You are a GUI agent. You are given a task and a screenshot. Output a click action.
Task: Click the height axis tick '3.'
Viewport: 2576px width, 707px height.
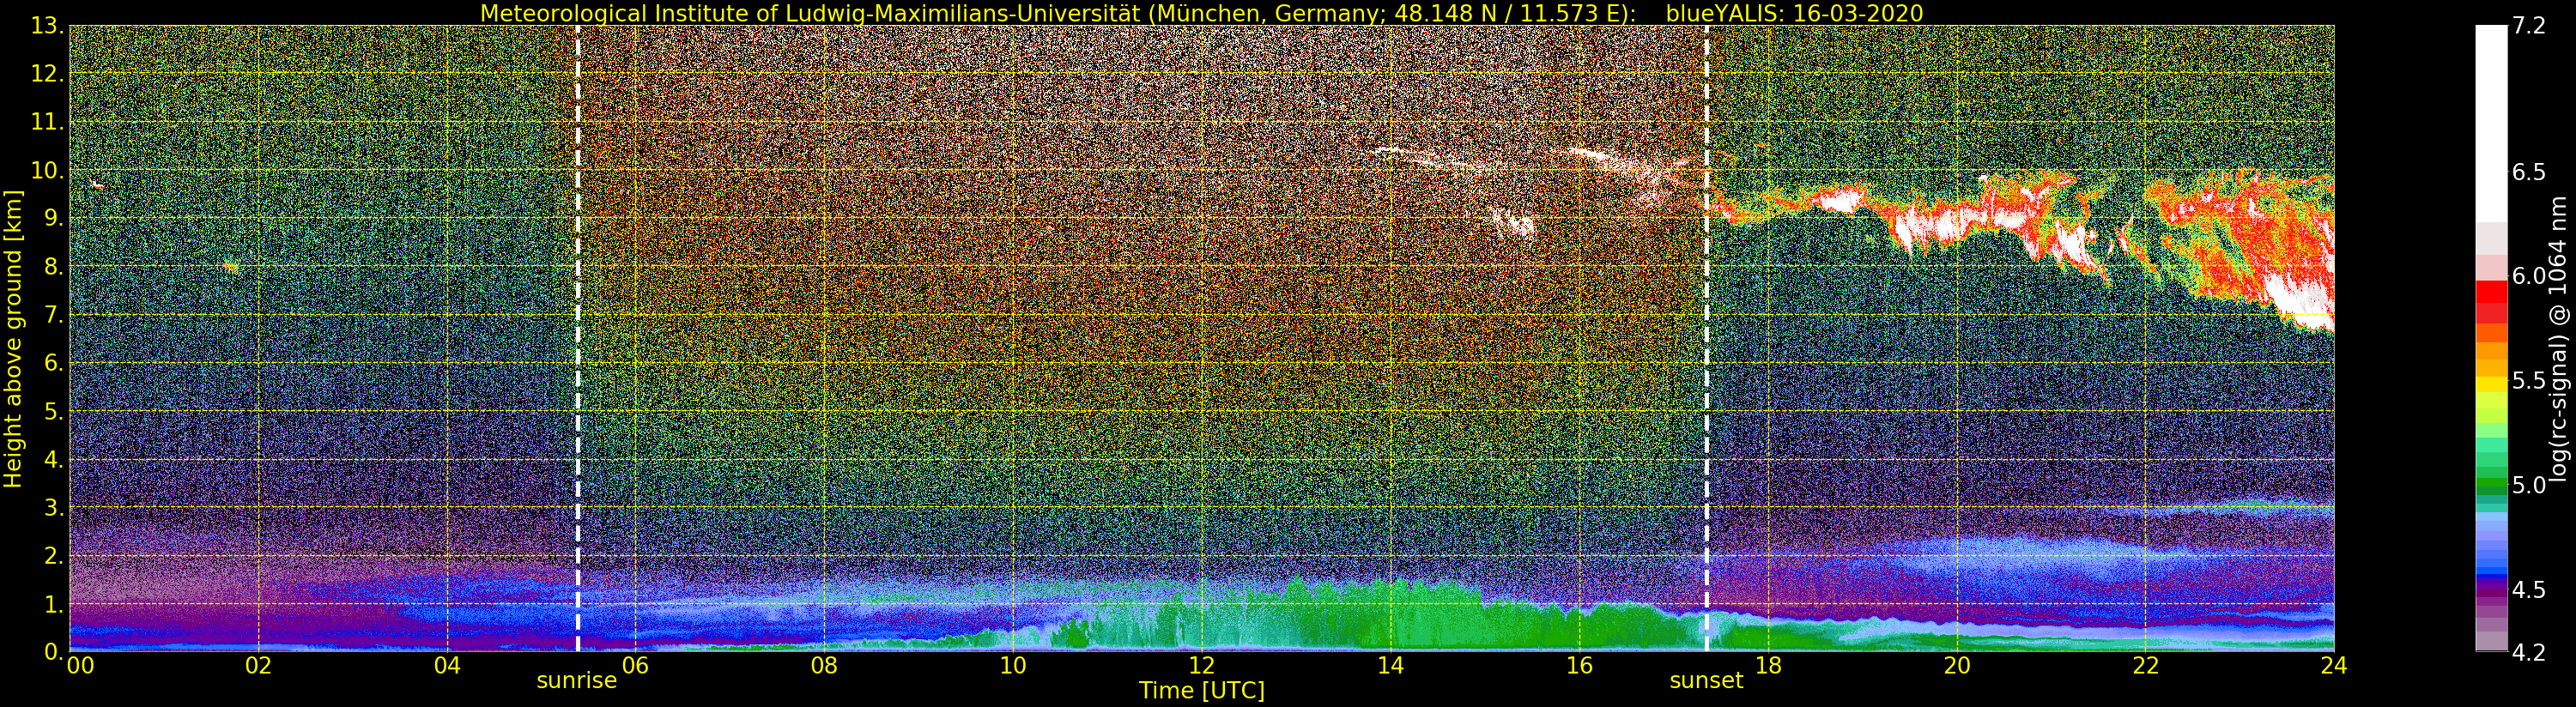pos(54,508)
